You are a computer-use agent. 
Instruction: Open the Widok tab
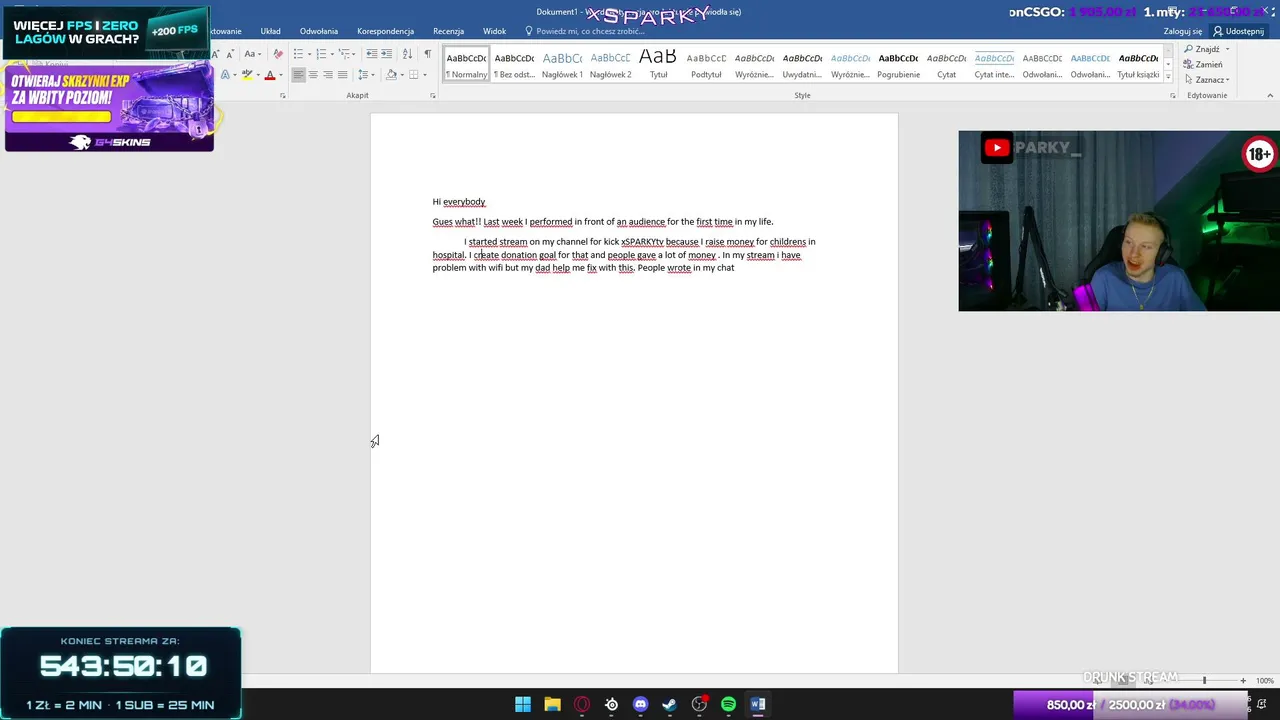tap(494, 31)
